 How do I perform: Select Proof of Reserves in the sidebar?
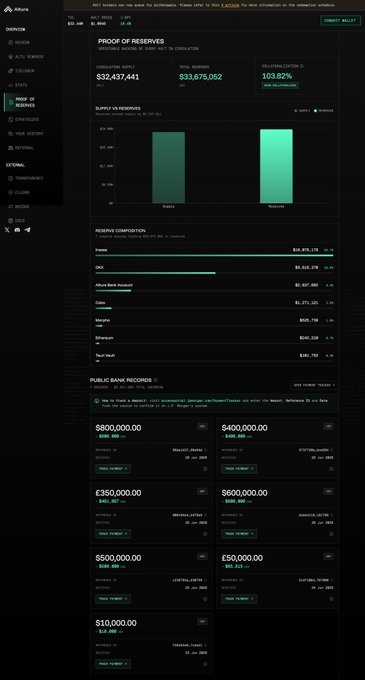point(33,102)
